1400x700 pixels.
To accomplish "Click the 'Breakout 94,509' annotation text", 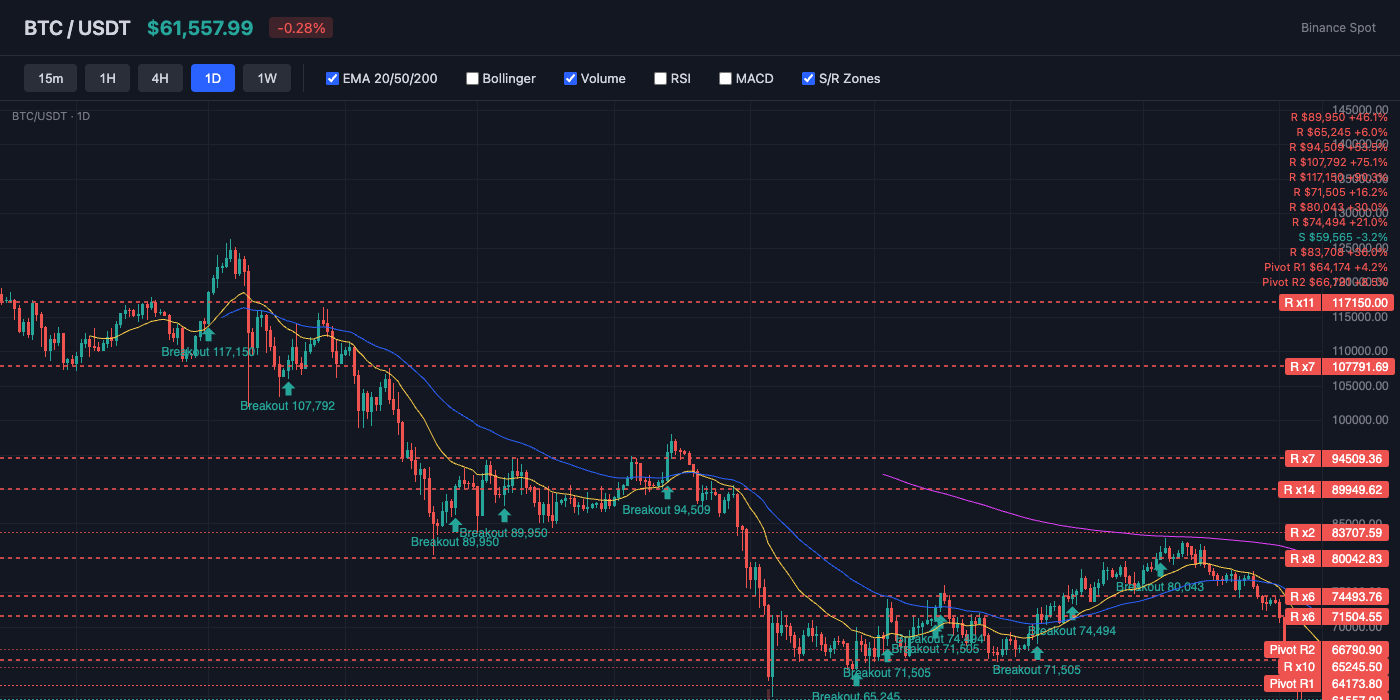I will coord(666,510).
